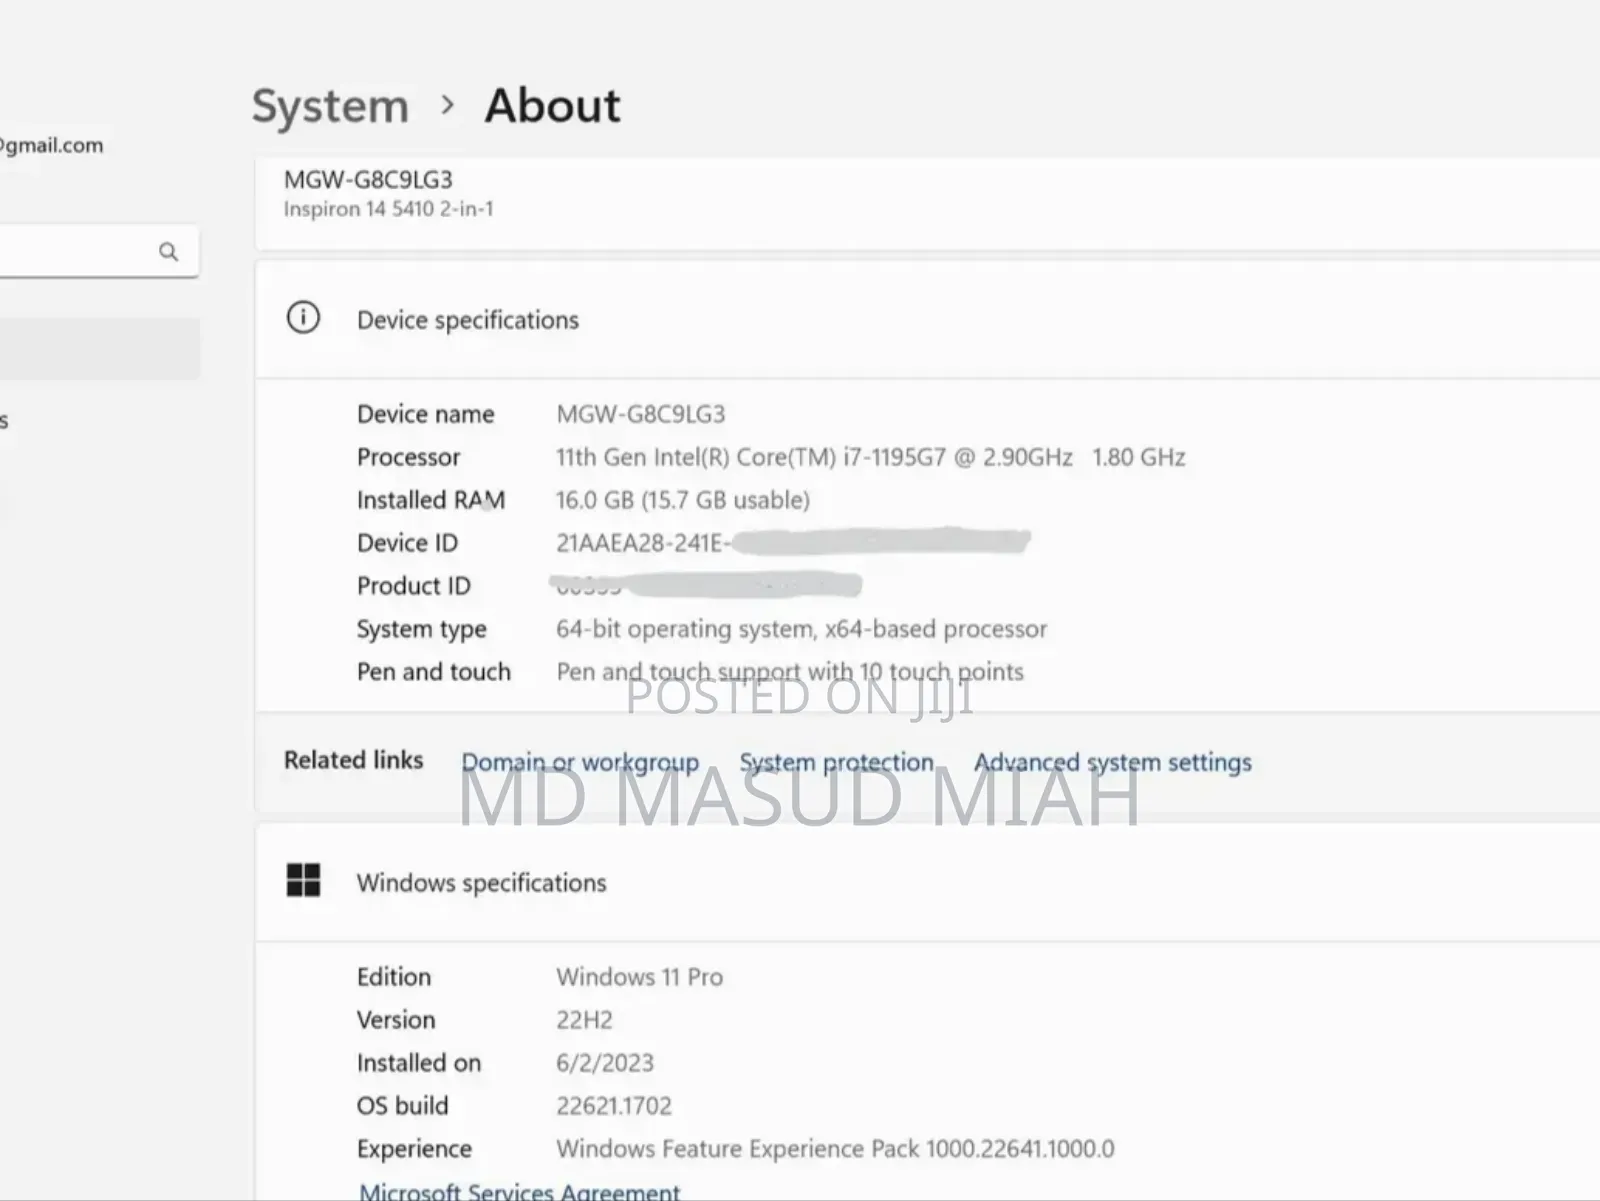Click the info icon beside Device specifications
This screenshot has width=1600, height=1201.
[x=303, y=317]
